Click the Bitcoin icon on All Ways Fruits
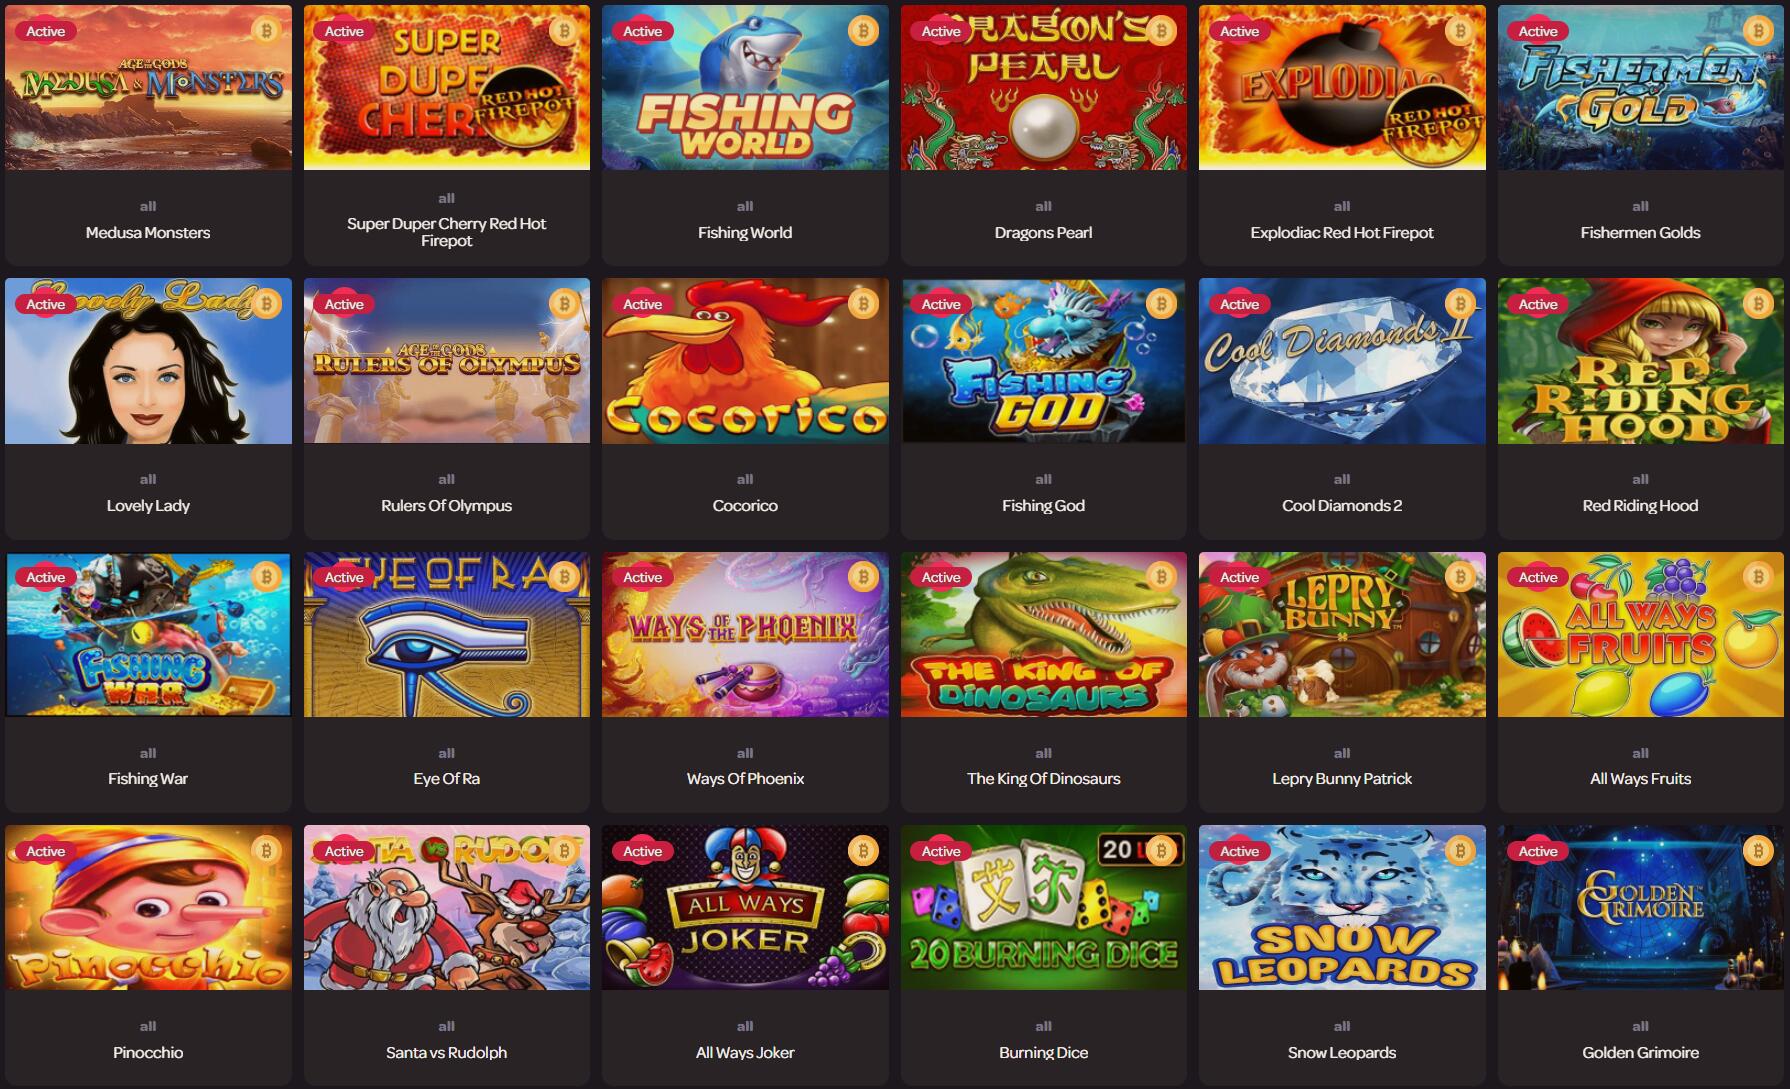The width and height of the screenshot is (1790, 1089). [x=1758, y=577]
